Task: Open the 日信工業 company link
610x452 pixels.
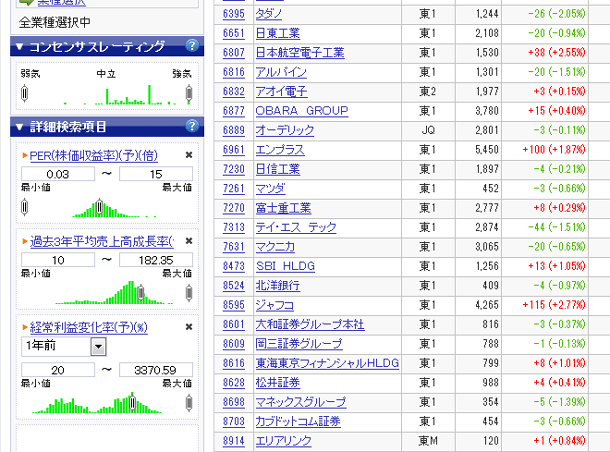Action: (x=278, y=169)
